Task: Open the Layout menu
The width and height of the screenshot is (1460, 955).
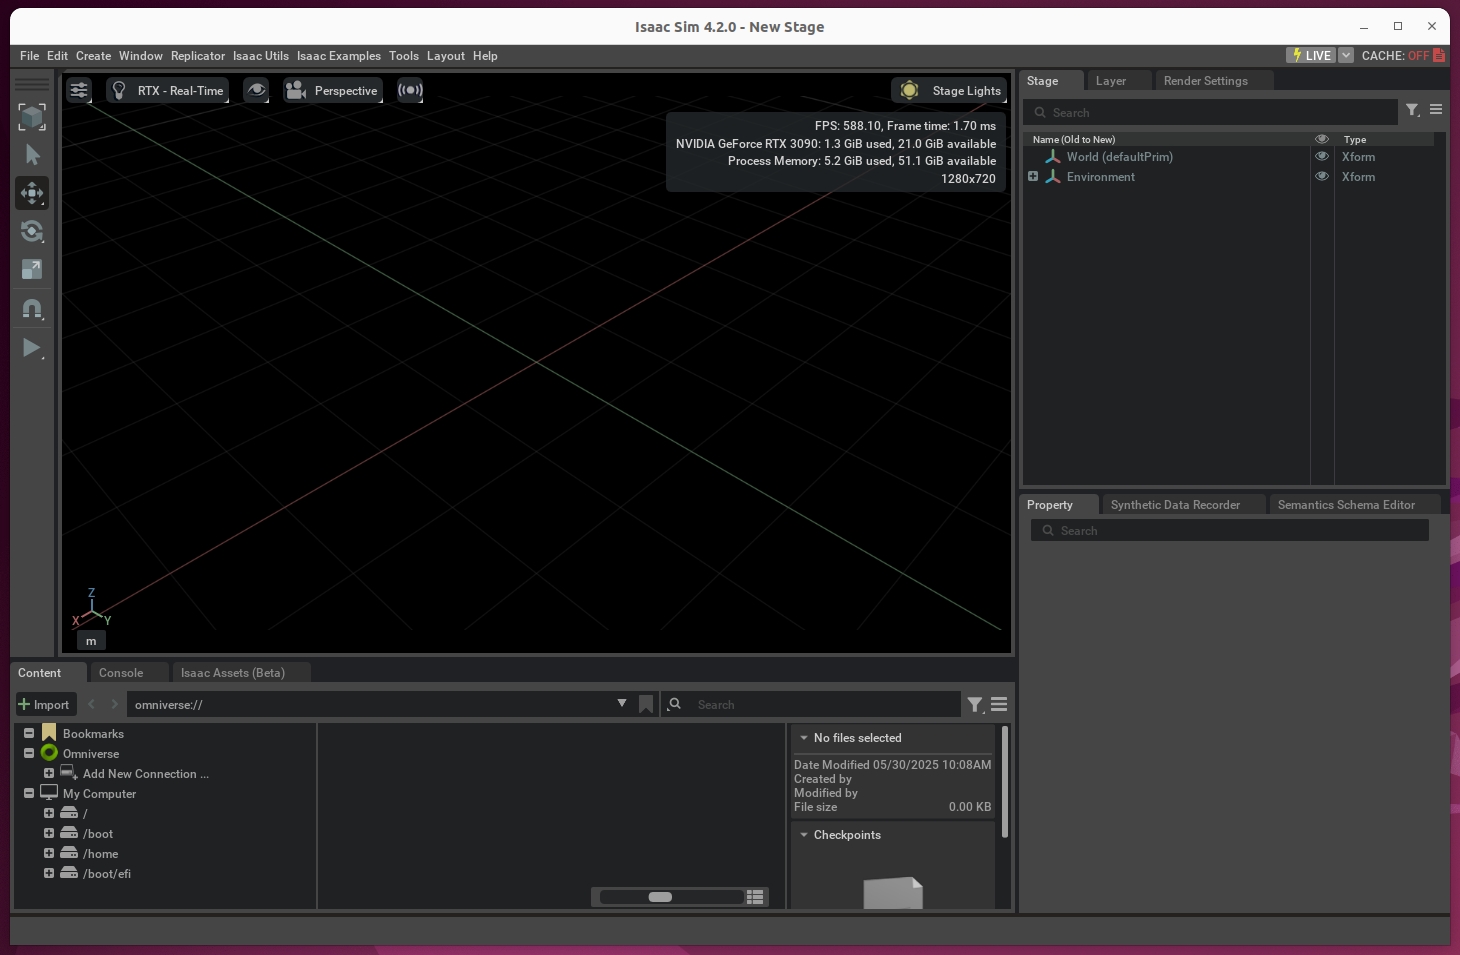Action: (446, 56)
